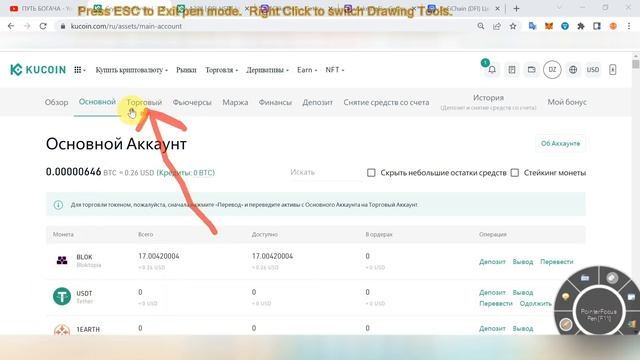The image size is (640, 360).
Task: Click the KuCoin logo
Action: (38, 70)
